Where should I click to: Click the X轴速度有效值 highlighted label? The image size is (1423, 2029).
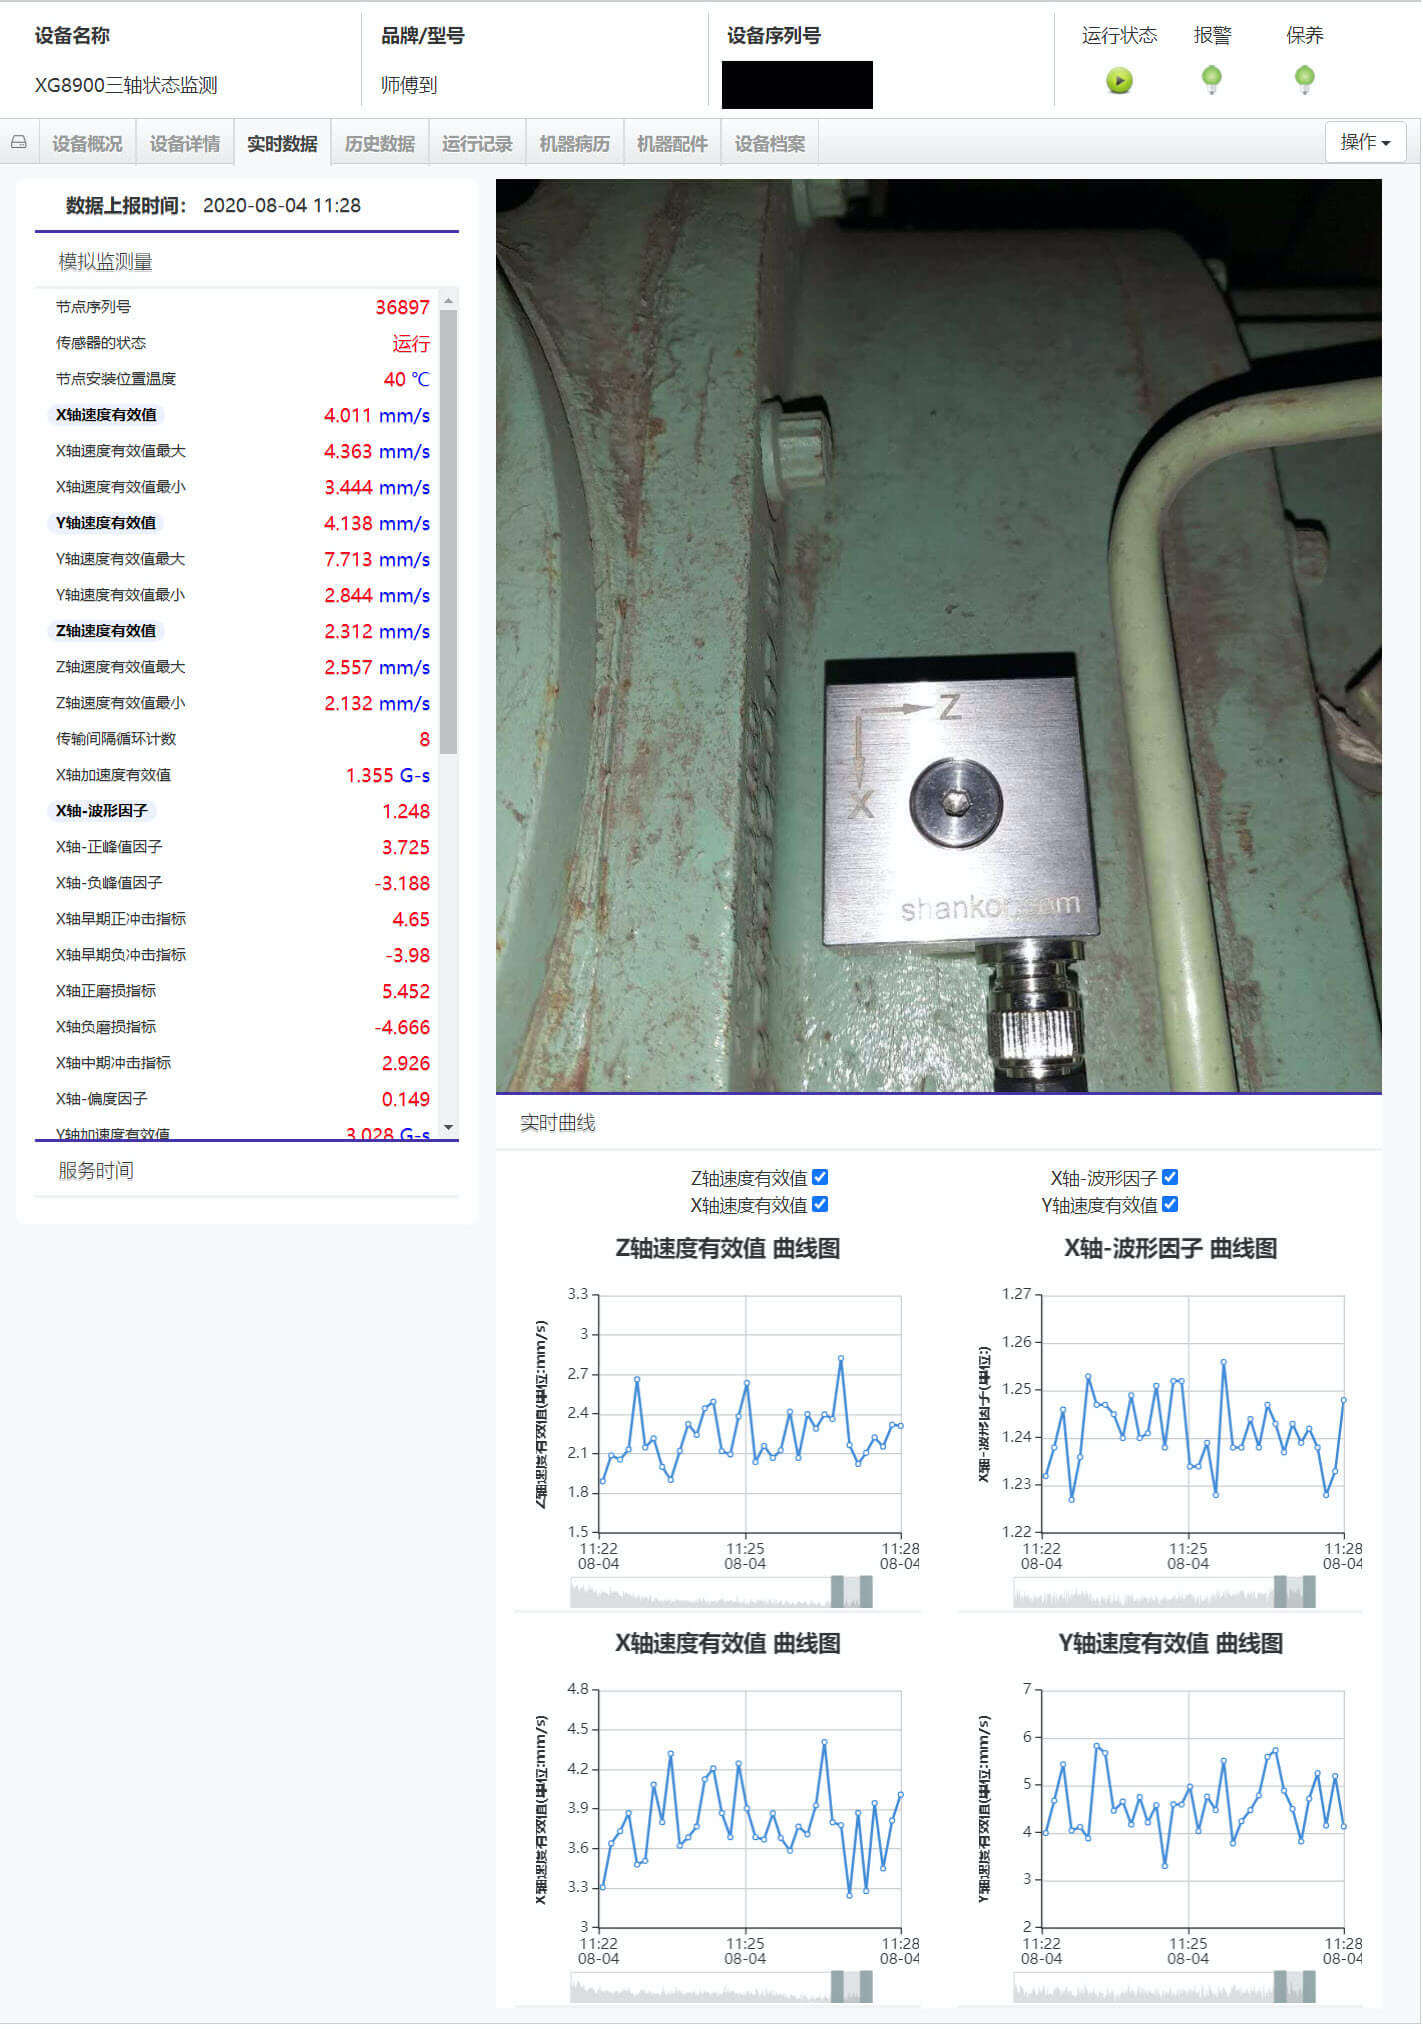click(x=106, y=415)
